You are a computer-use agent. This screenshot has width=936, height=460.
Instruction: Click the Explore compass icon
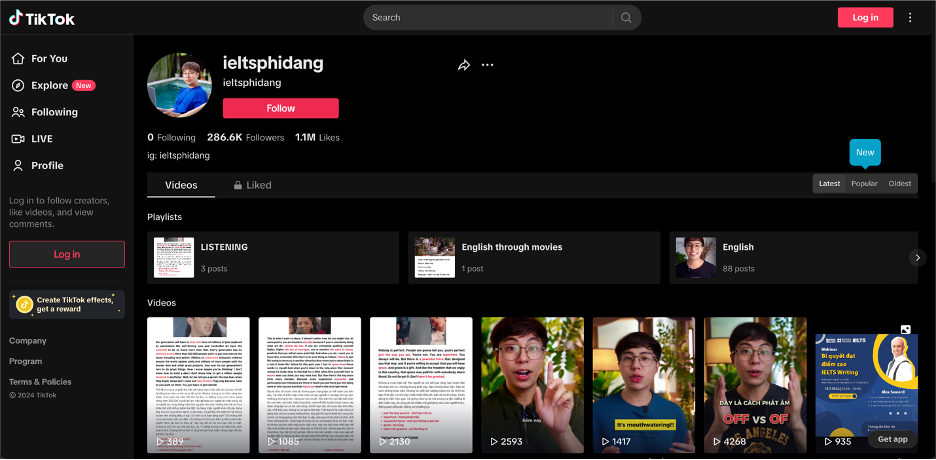tap(18, 85)
